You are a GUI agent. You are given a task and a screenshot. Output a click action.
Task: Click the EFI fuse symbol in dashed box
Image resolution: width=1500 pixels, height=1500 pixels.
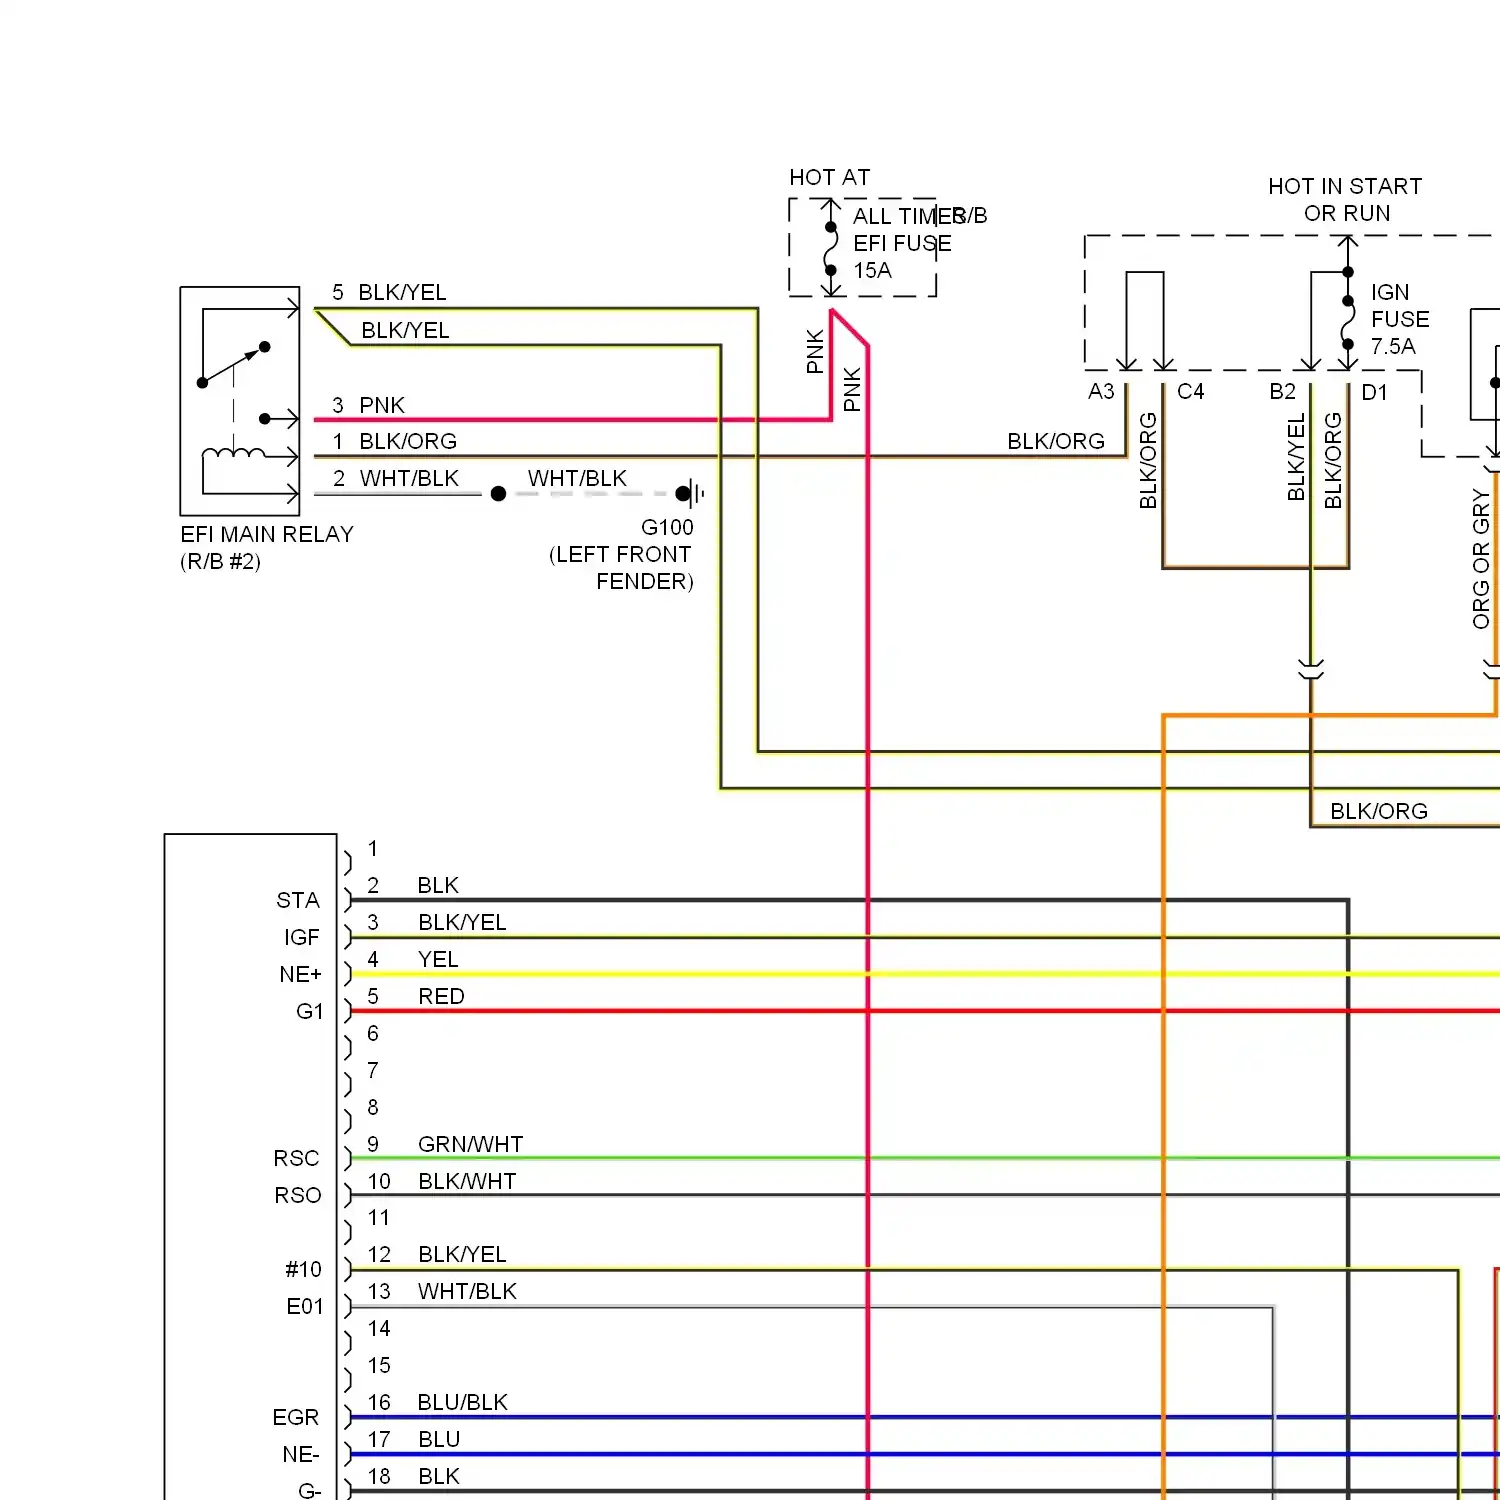click(x=831, y=248)
